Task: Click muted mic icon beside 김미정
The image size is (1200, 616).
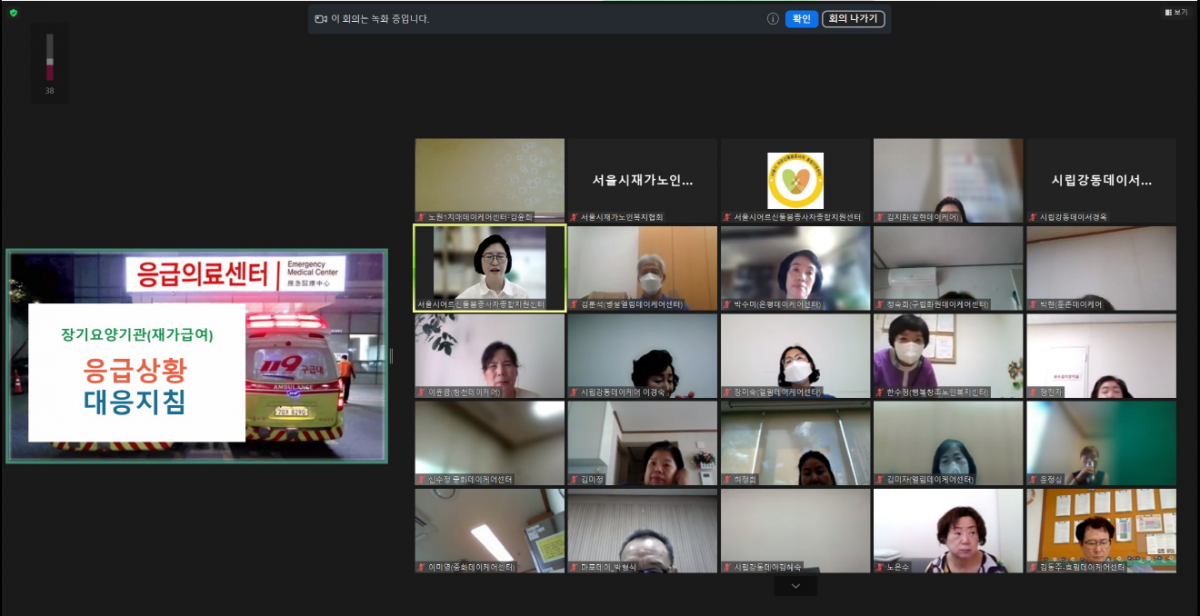Action: coord(574,480)
